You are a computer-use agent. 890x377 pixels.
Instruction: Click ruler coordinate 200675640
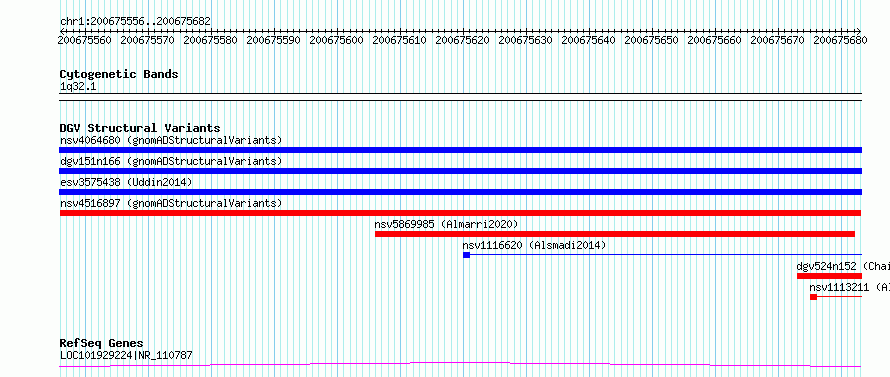click(x=589, y=40)
